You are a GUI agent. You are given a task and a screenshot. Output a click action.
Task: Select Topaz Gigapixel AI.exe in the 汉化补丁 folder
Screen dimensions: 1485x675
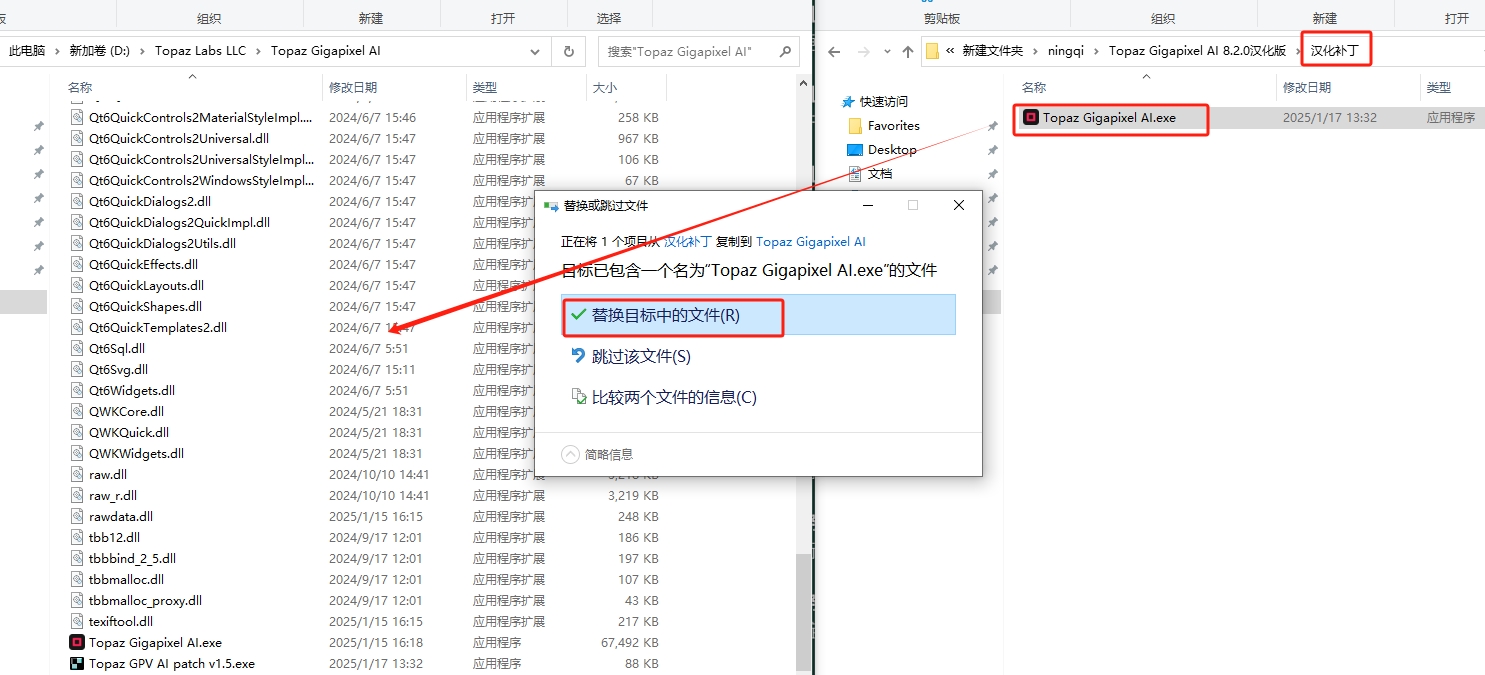click(x=1109, y=117)
